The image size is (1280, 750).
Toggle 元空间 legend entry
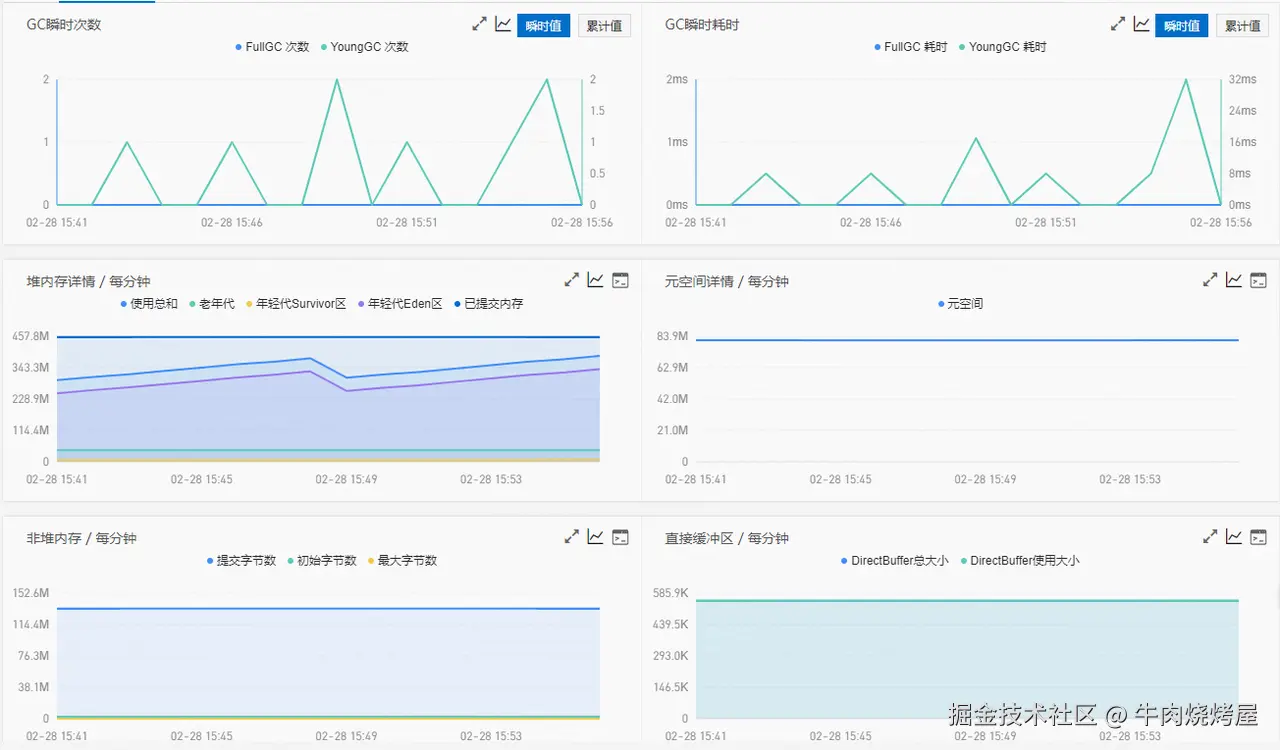point(960,303)
